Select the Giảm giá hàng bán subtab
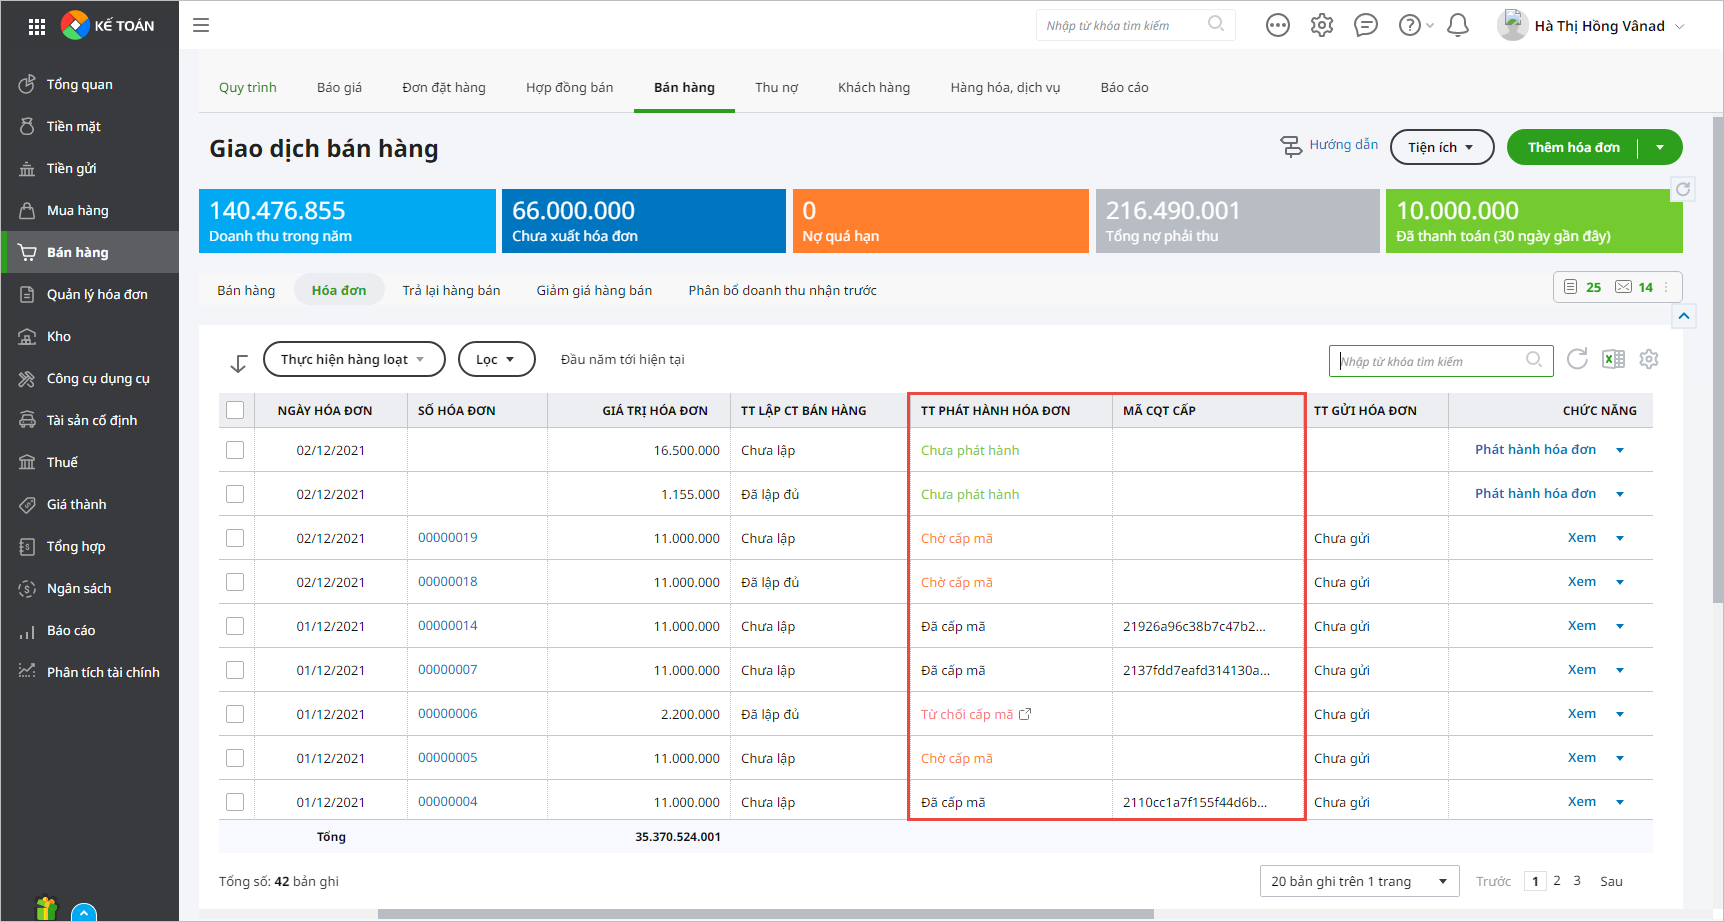The height and width of the screenshot is (922, 1724). tap(594, 290)
